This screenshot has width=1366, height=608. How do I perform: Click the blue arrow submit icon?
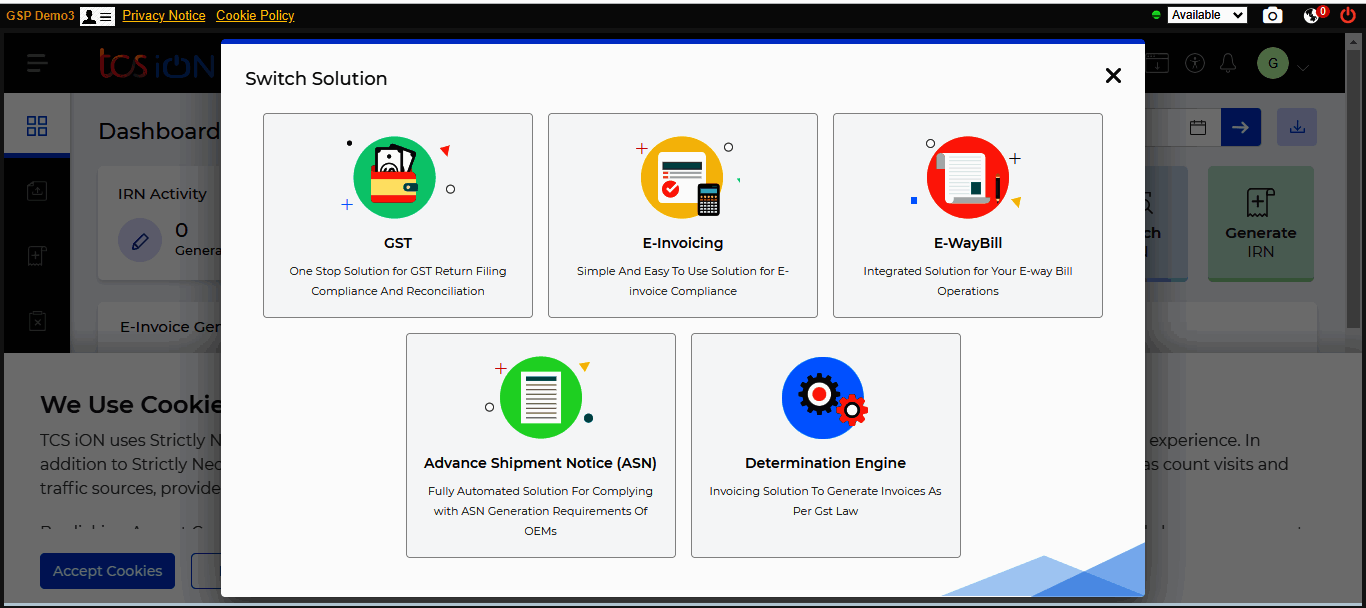(1241, 127)
